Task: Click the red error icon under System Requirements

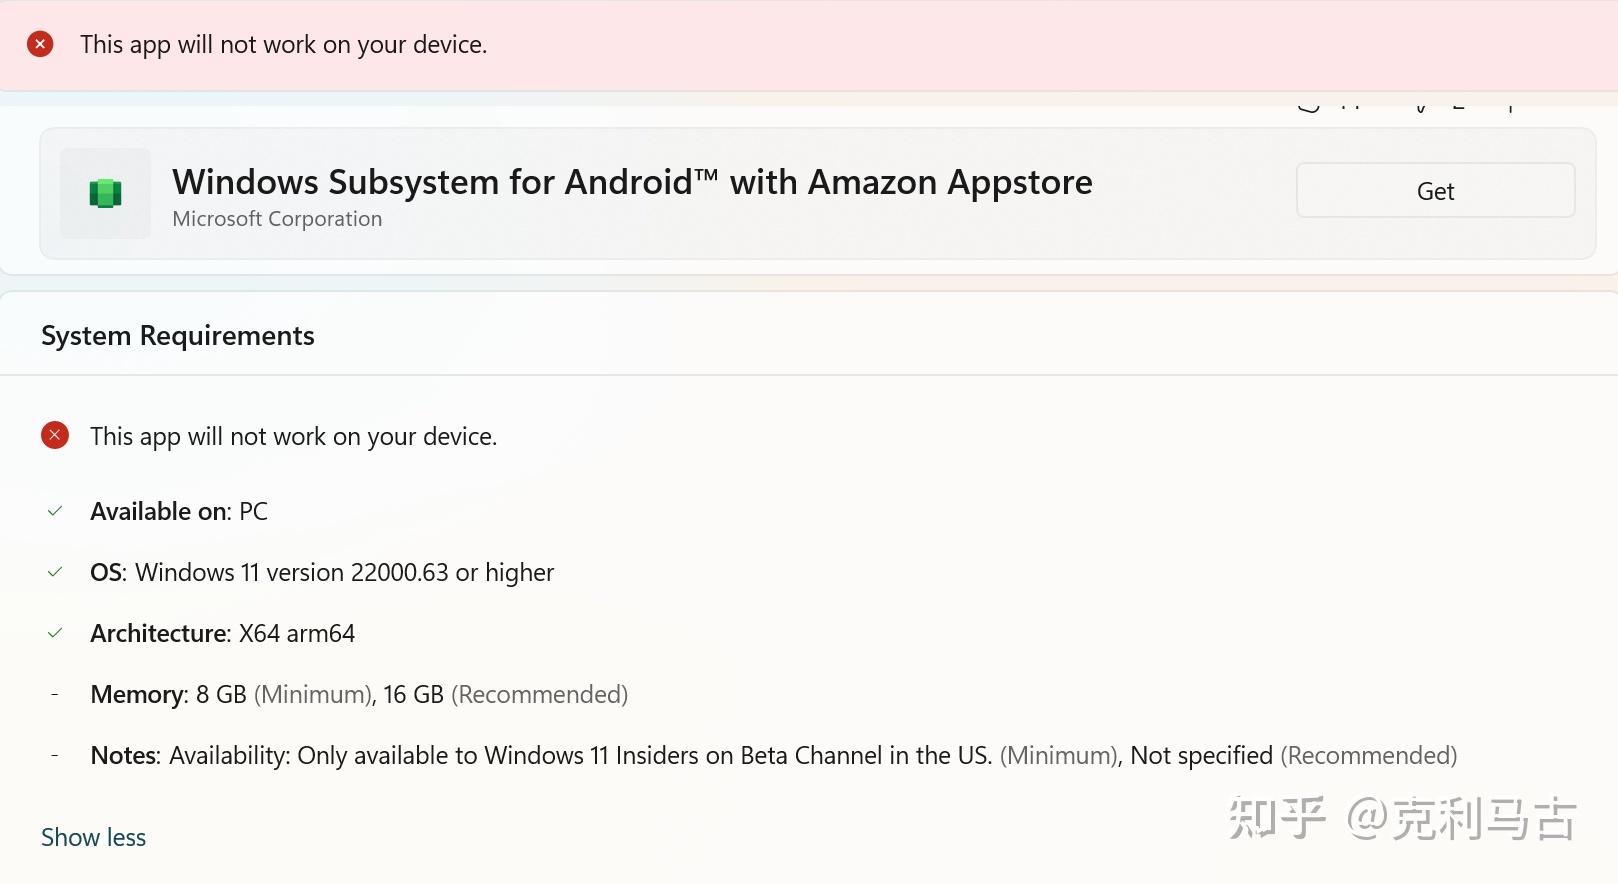Action: (x=55, y=435)
